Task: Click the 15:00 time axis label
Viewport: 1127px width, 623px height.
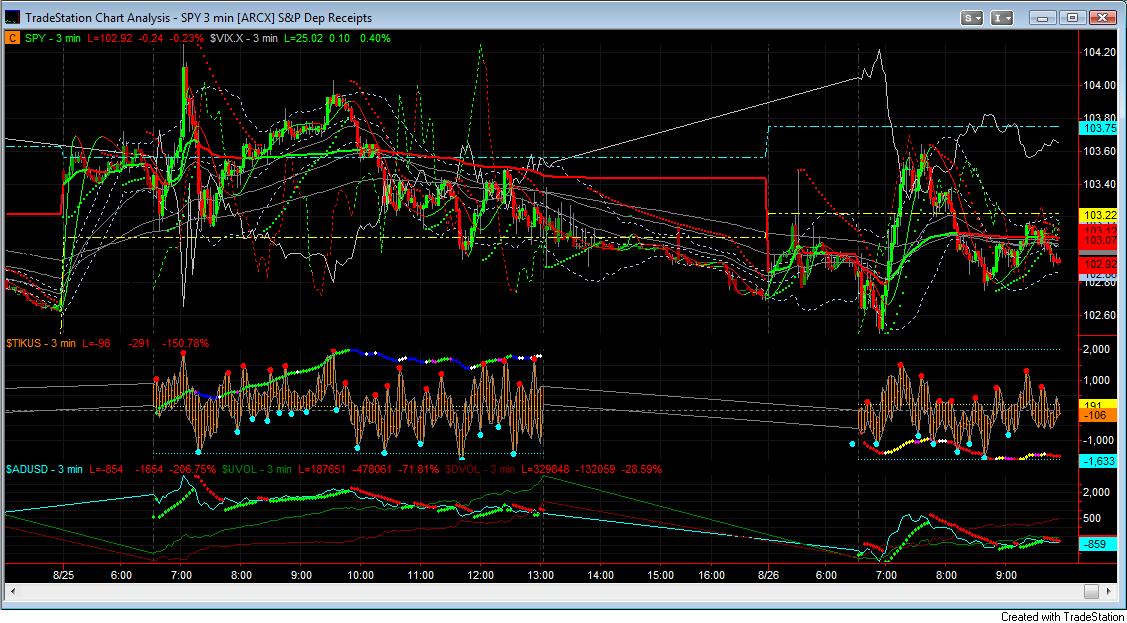Action: pyautogui.click(x=661, y=575)
